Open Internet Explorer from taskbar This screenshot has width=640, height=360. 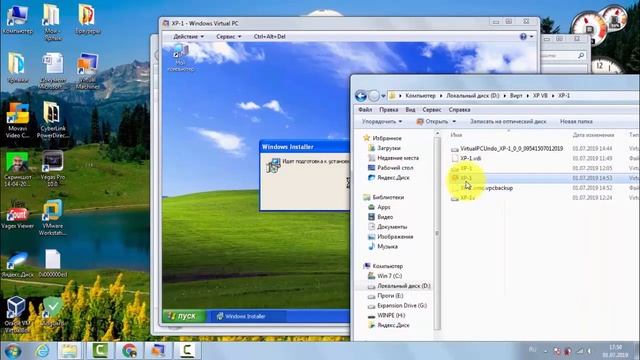42,351
